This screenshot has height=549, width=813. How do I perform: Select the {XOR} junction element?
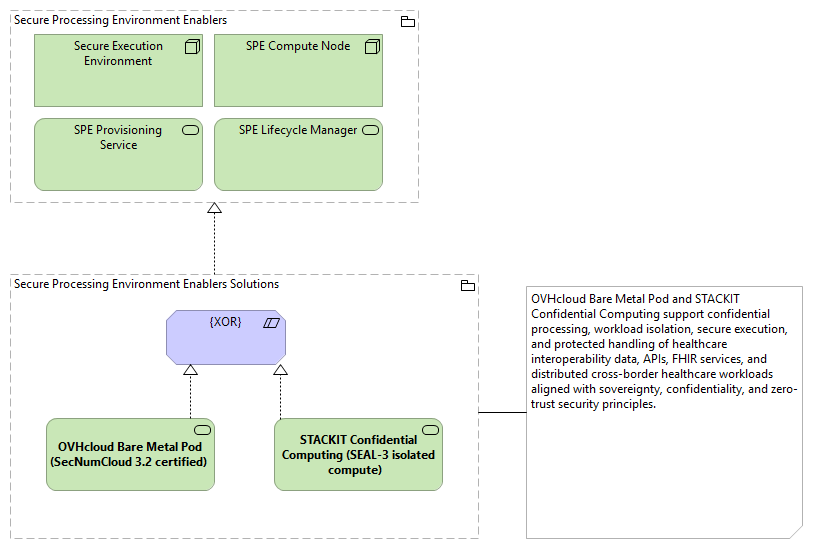226,337
